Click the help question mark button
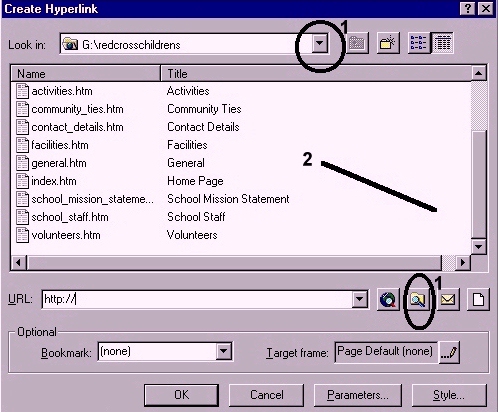The height and width of the screenshot is (412, 498). (x=468, y=8)
